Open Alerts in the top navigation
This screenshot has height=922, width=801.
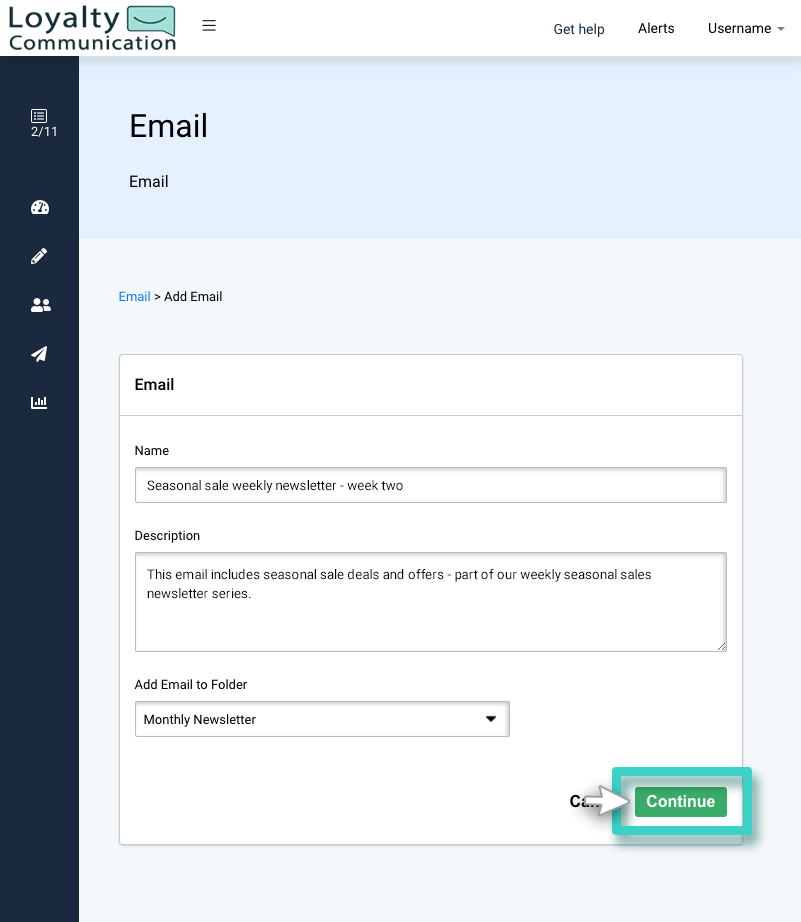pyautogui.click(x=656, y=28)
